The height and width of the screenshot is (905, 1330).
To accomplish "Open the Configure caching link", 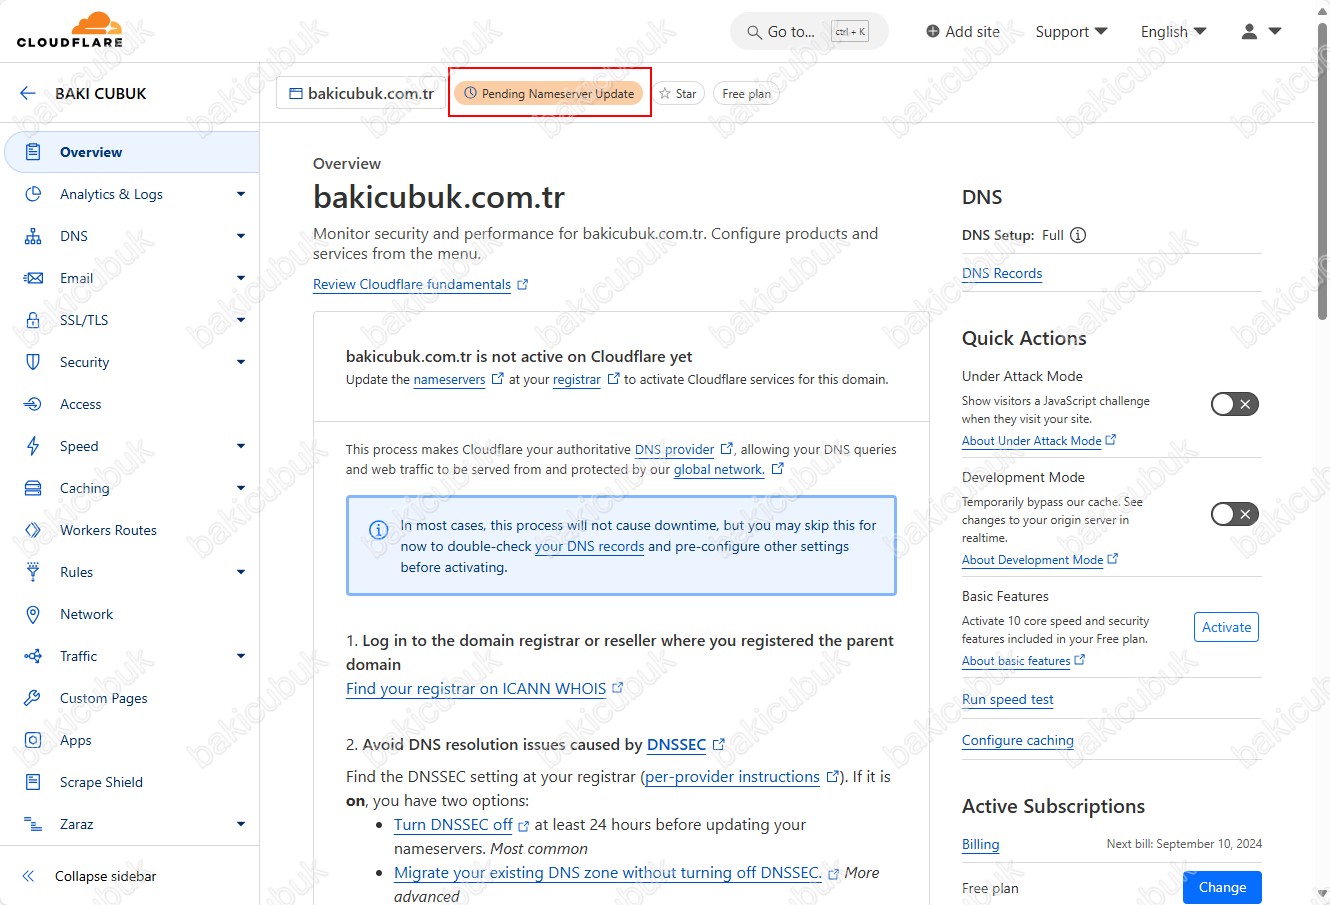I will [1018, 740].
